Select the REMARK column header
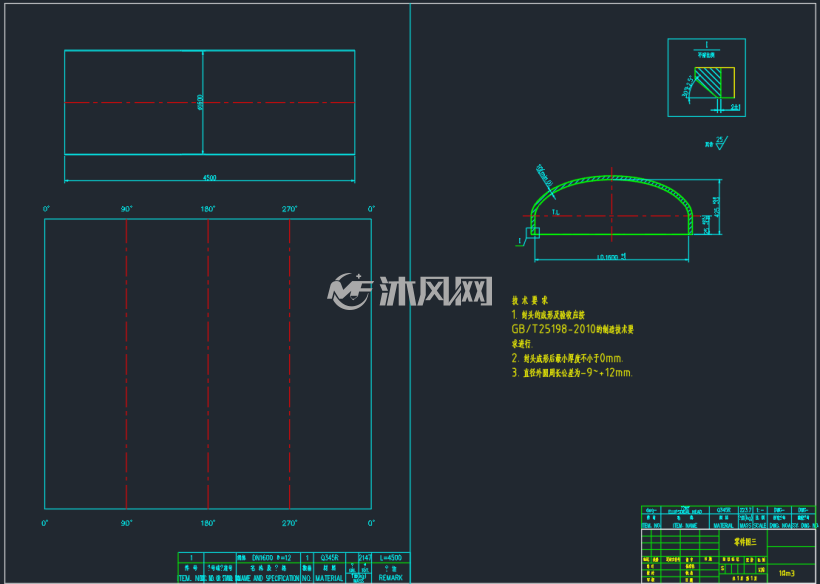820x584 pixels. (391, 578)
